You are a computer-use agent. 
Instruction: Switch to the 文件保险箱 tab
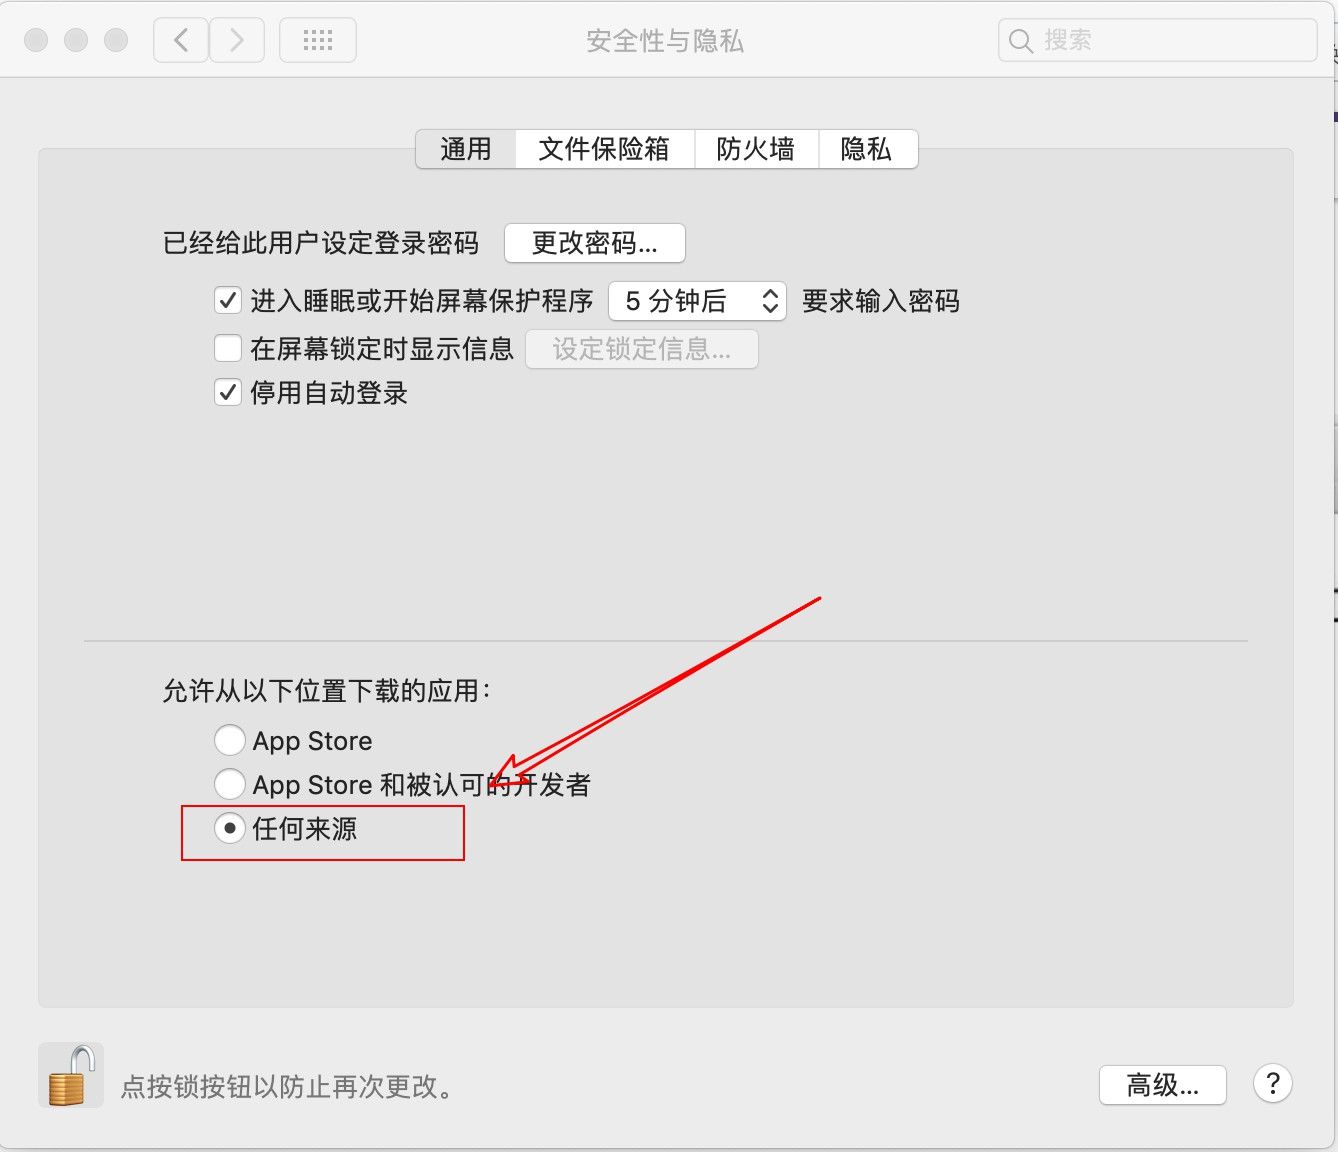tap(604, 149)
